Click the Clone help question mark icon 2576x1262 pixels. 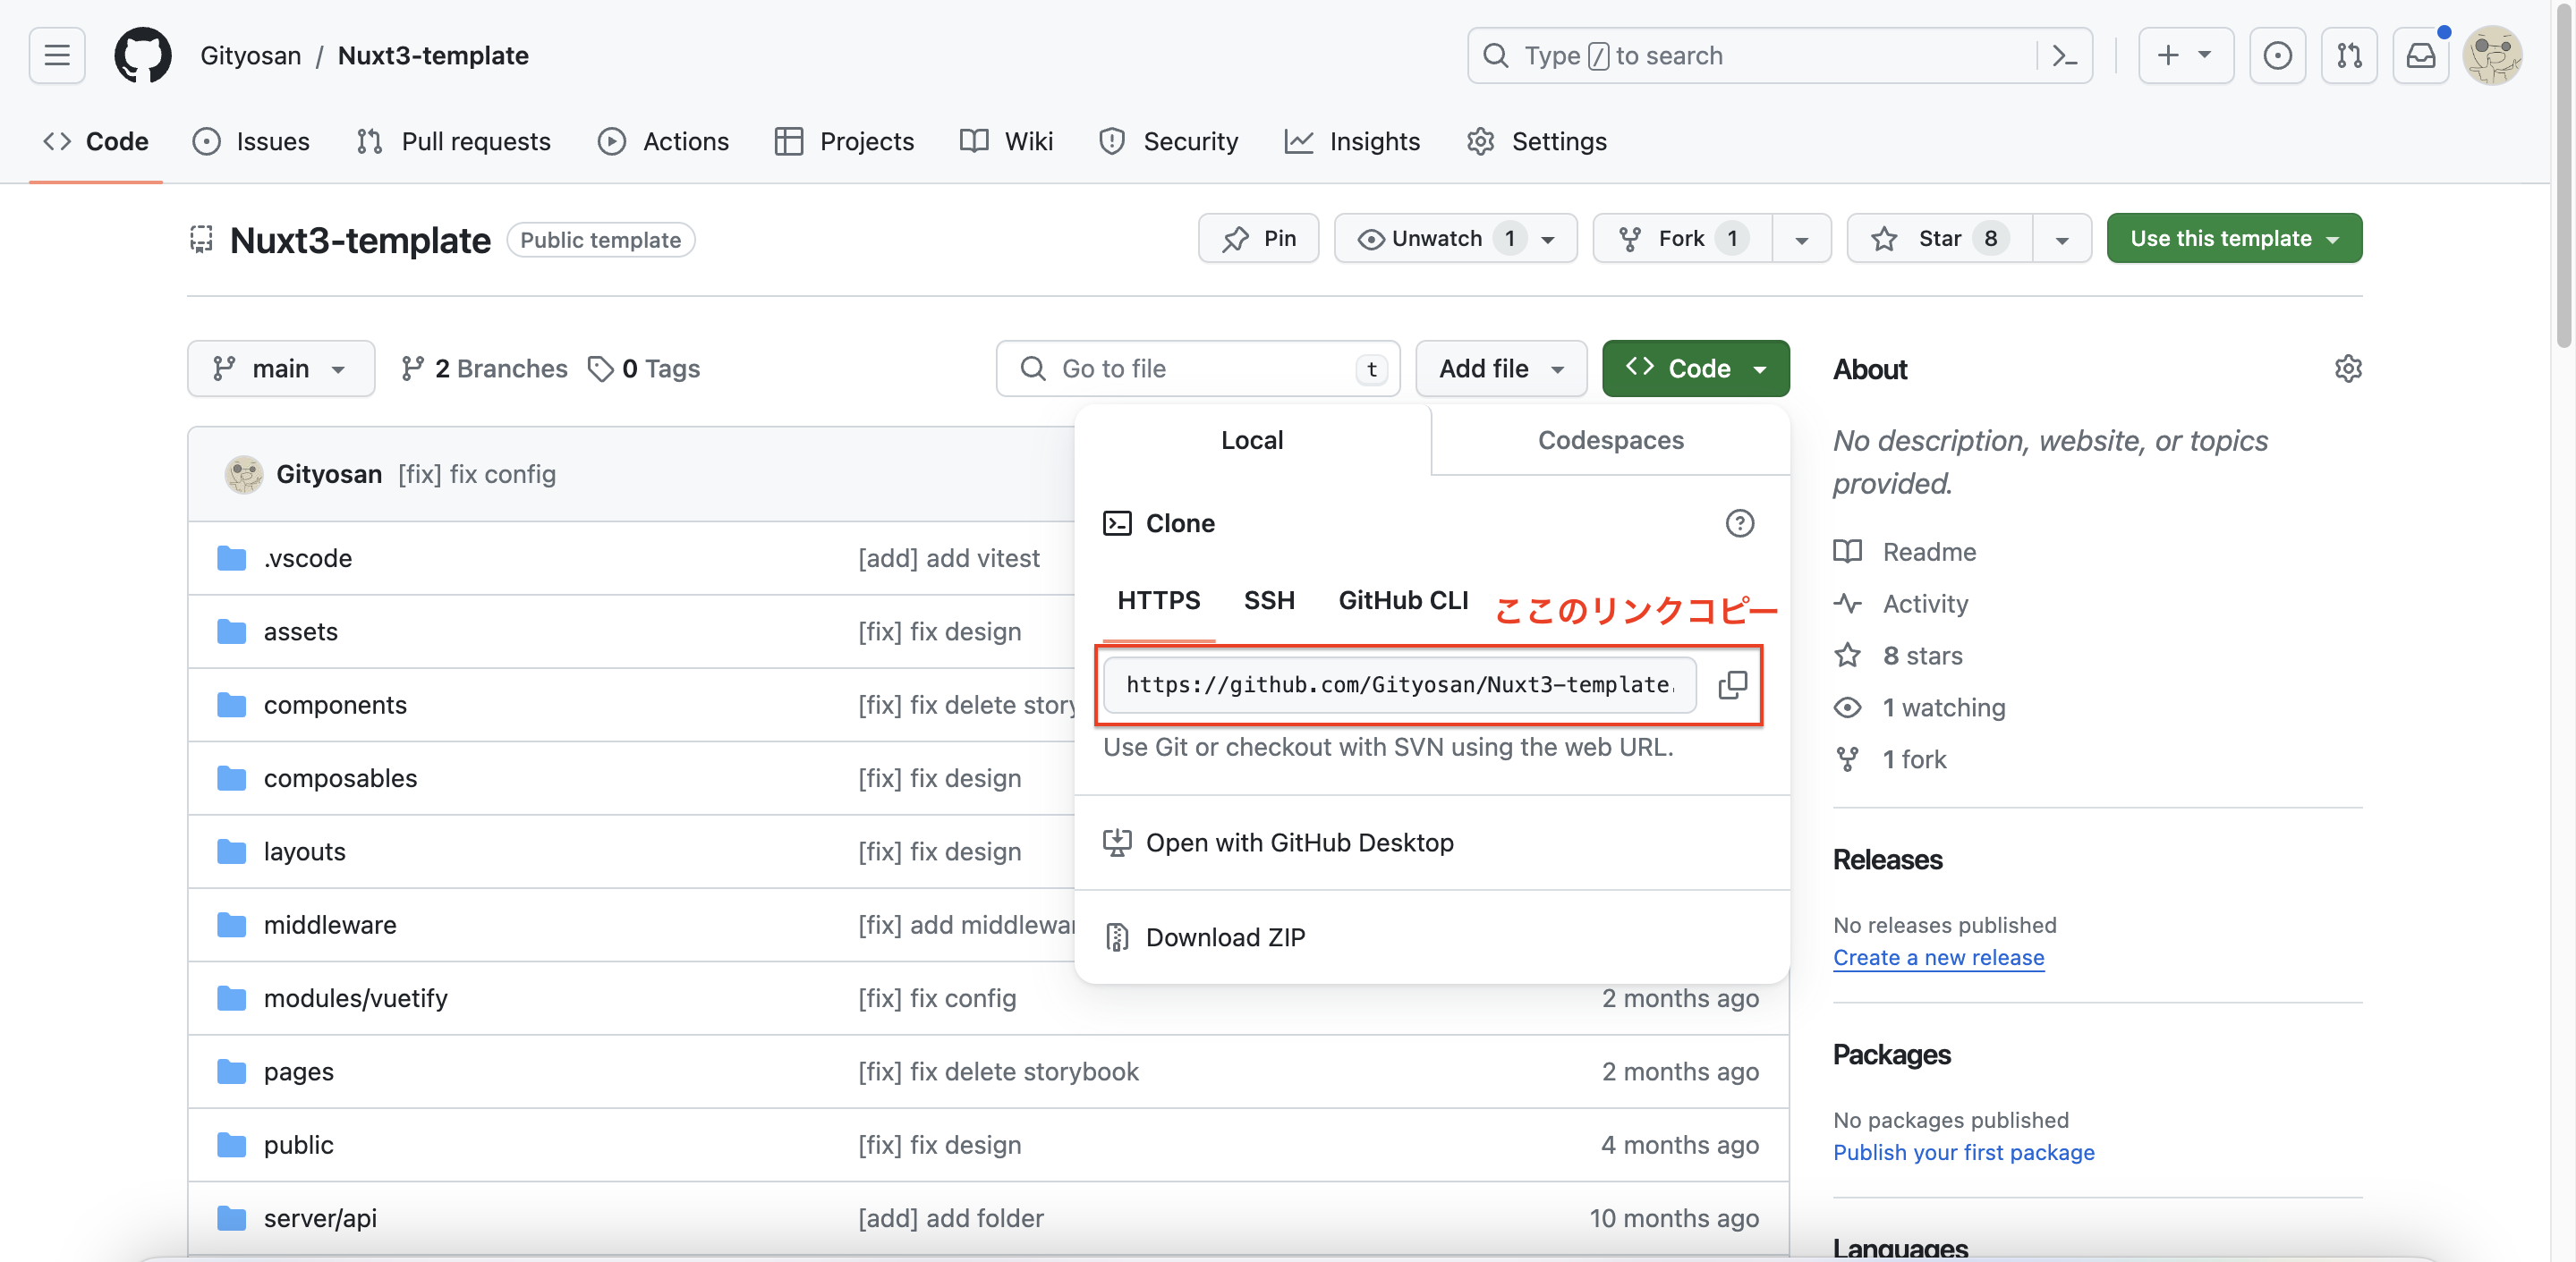point(1739,523)
